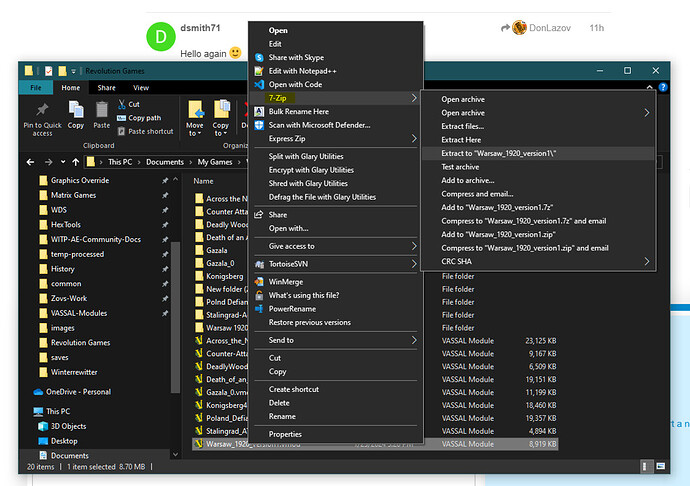
Task: Switch to the Share ribbon tab
Action: pyautogui.click(x=106, y=88)
